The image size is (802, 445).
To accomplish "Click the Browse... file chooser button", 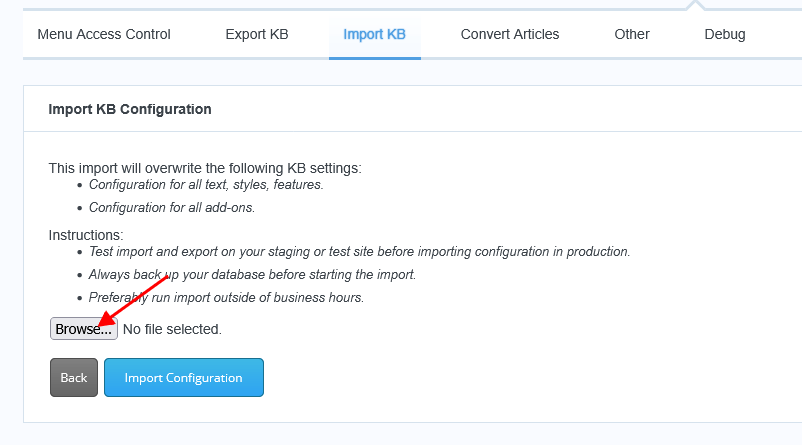I will [84, 329].
